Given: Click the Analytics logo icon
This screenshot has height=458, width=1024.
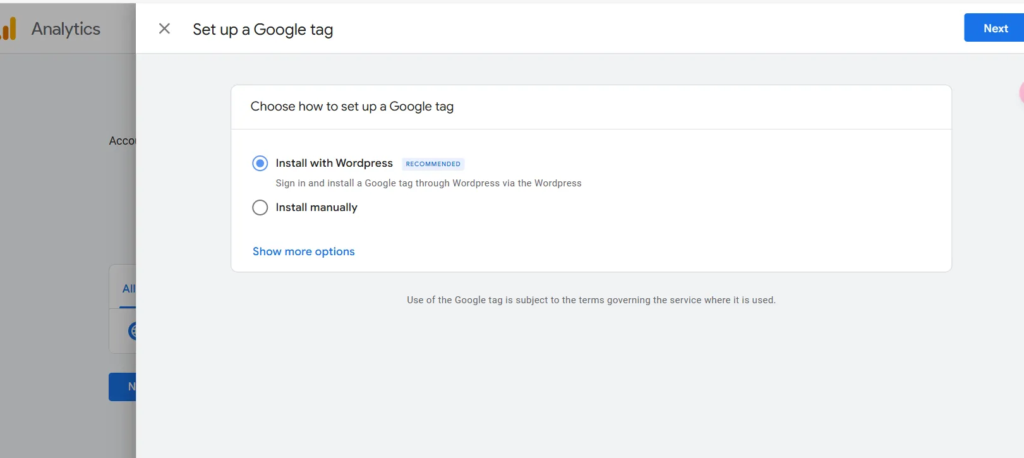Looking at the screenshot, I should 7,29.
